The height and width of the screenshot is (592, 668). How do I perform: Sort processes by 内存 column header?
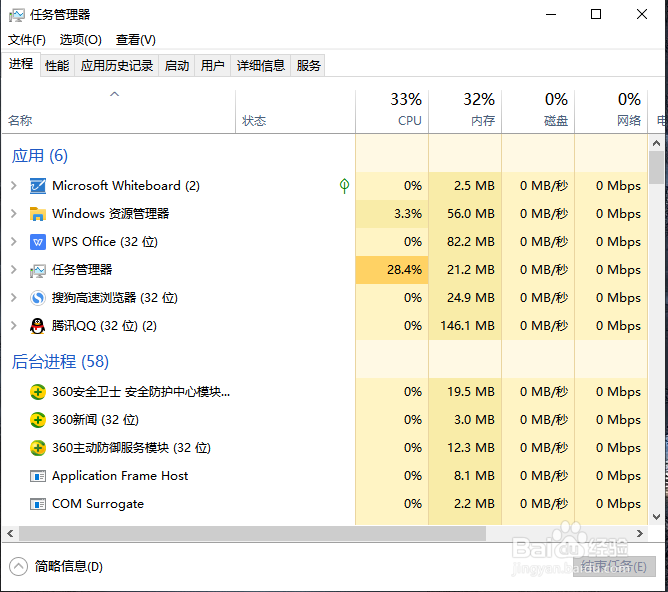tap(465, 112)
